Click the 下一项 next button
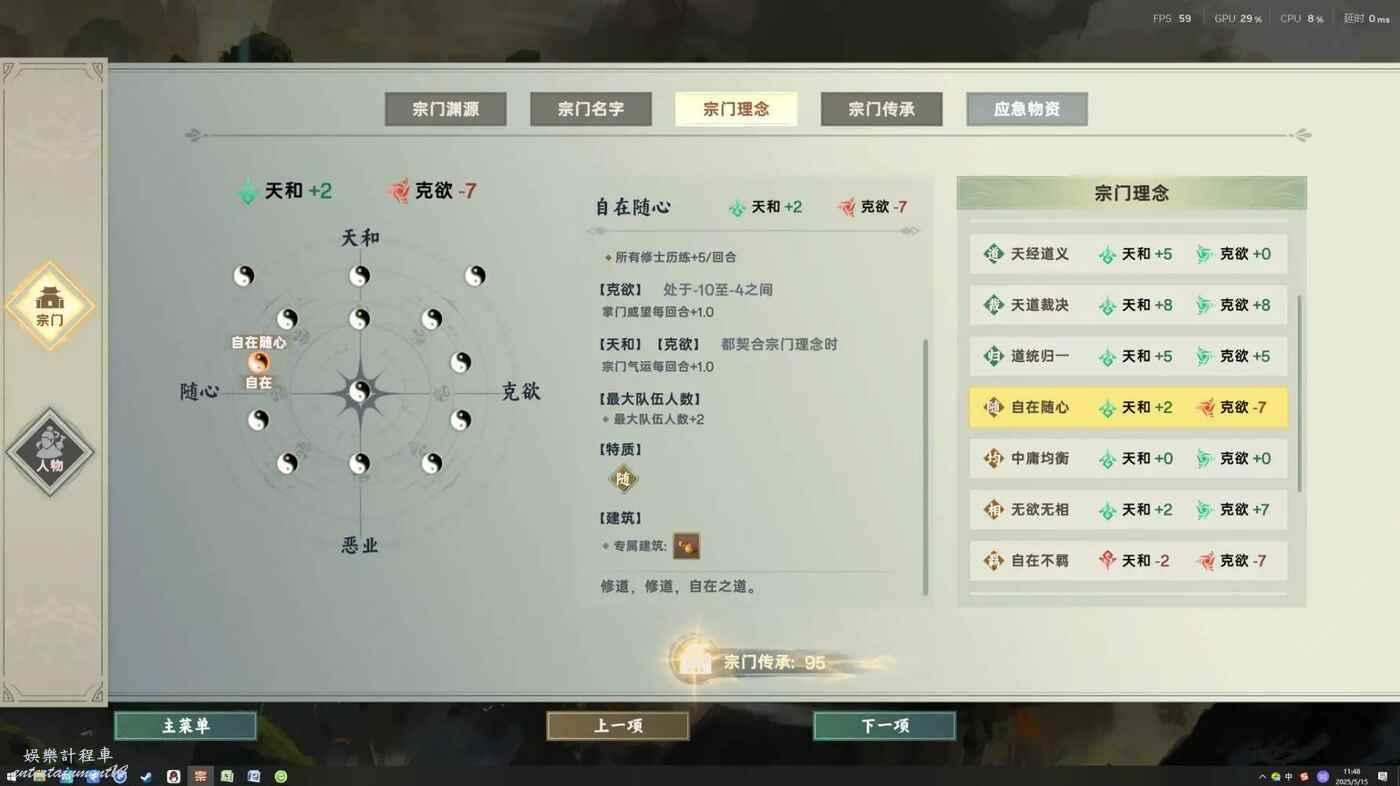 click(x=884, y=726)
